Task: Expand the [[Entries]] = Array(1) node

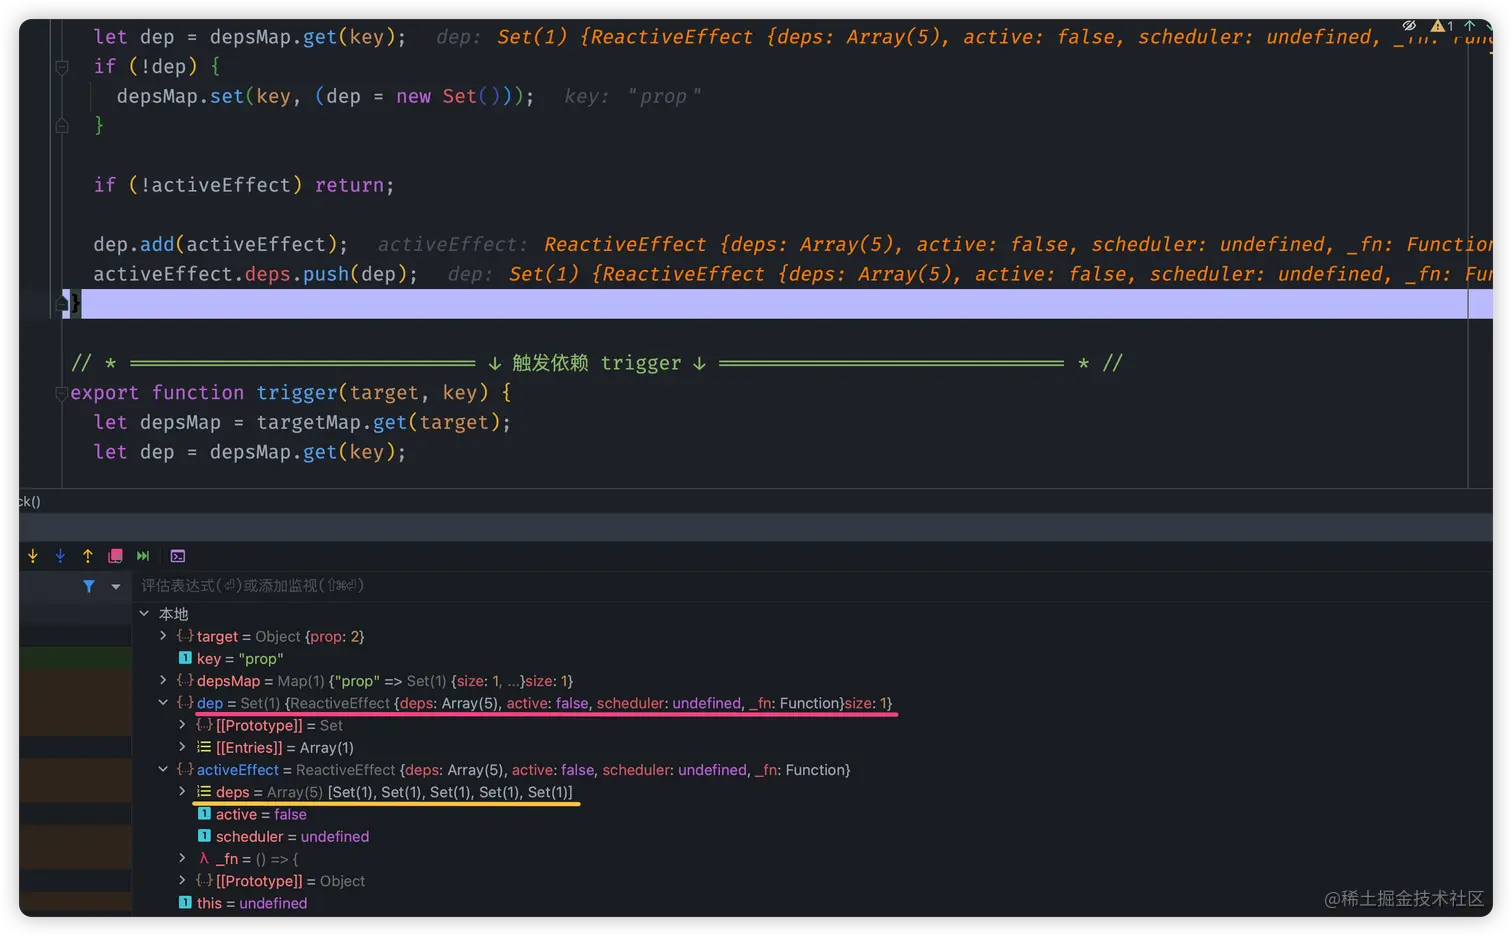Action: tap(182, 747)
